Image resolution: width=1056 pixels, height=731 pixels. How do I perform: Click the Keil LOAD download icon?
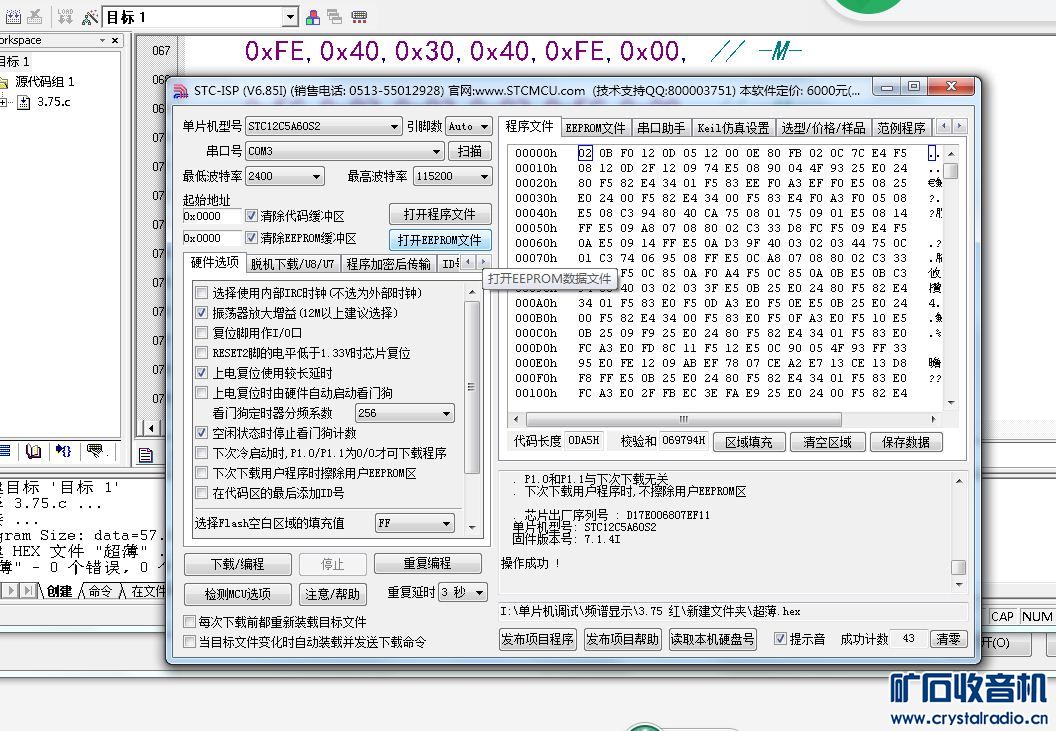point(65,17)
